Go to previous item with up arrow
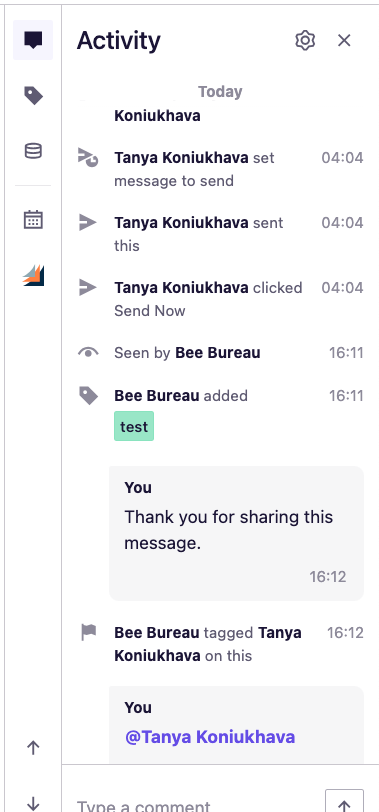The width and height of the screenshot is (379, 812). [x=33, y=747]
